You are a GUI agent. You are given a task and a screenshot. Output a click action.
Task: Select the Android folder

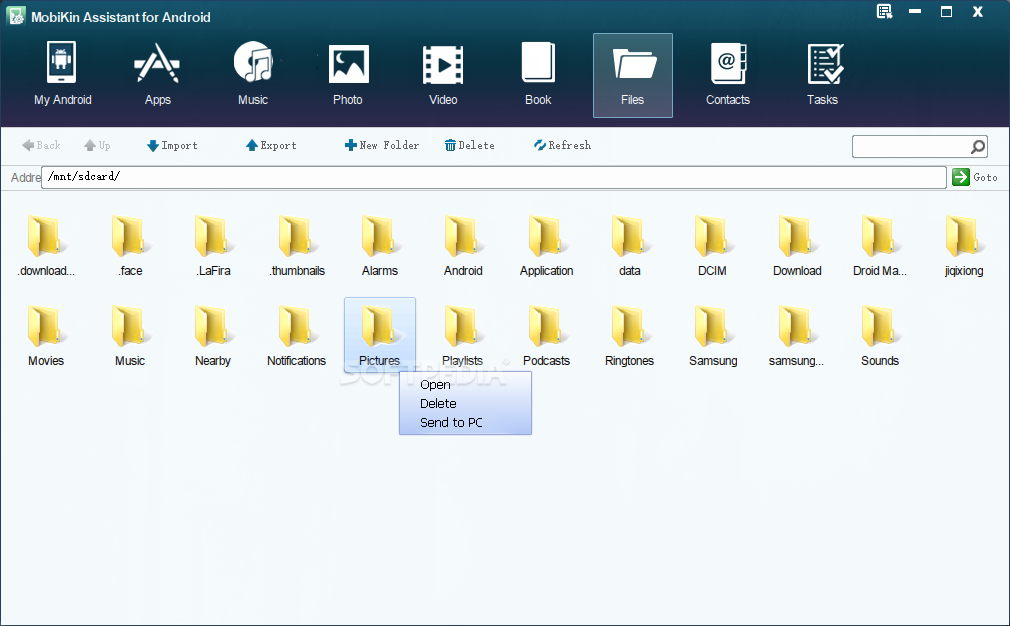(462, 246)
